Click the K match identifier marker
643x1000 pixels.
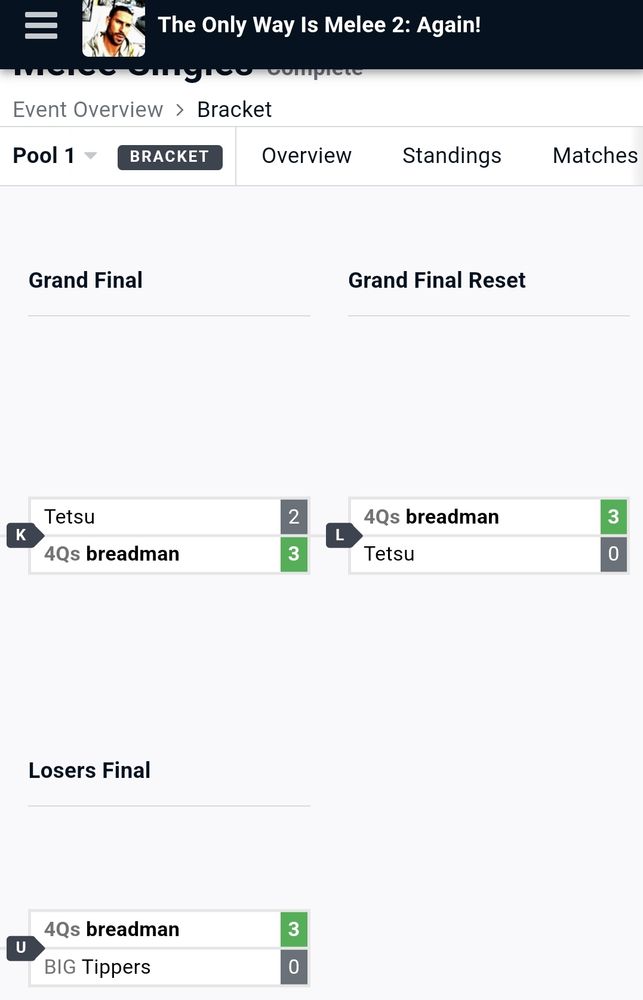20,535
